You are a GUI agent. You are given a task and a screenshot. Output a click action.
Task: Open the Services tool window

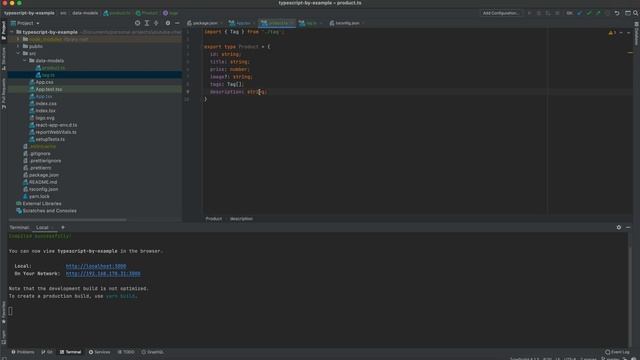click(100, 352)
